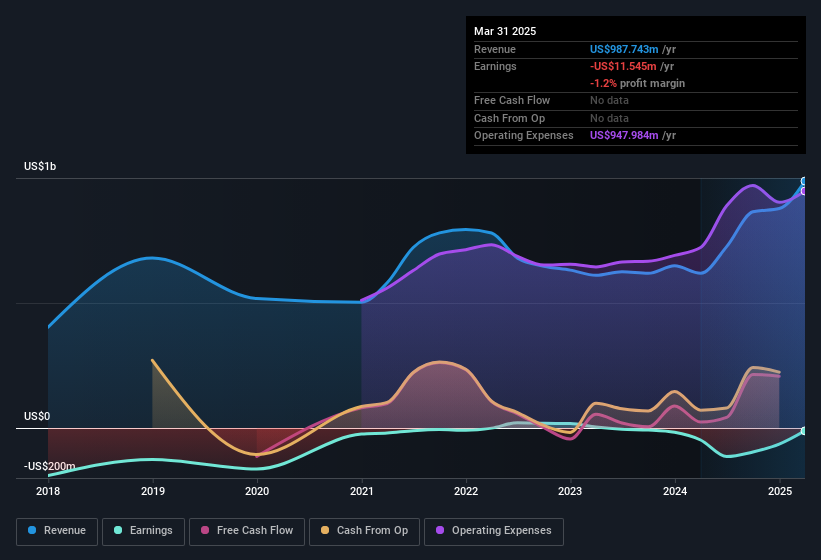Click the Free Cash Flow No data value

coord(609,100)
